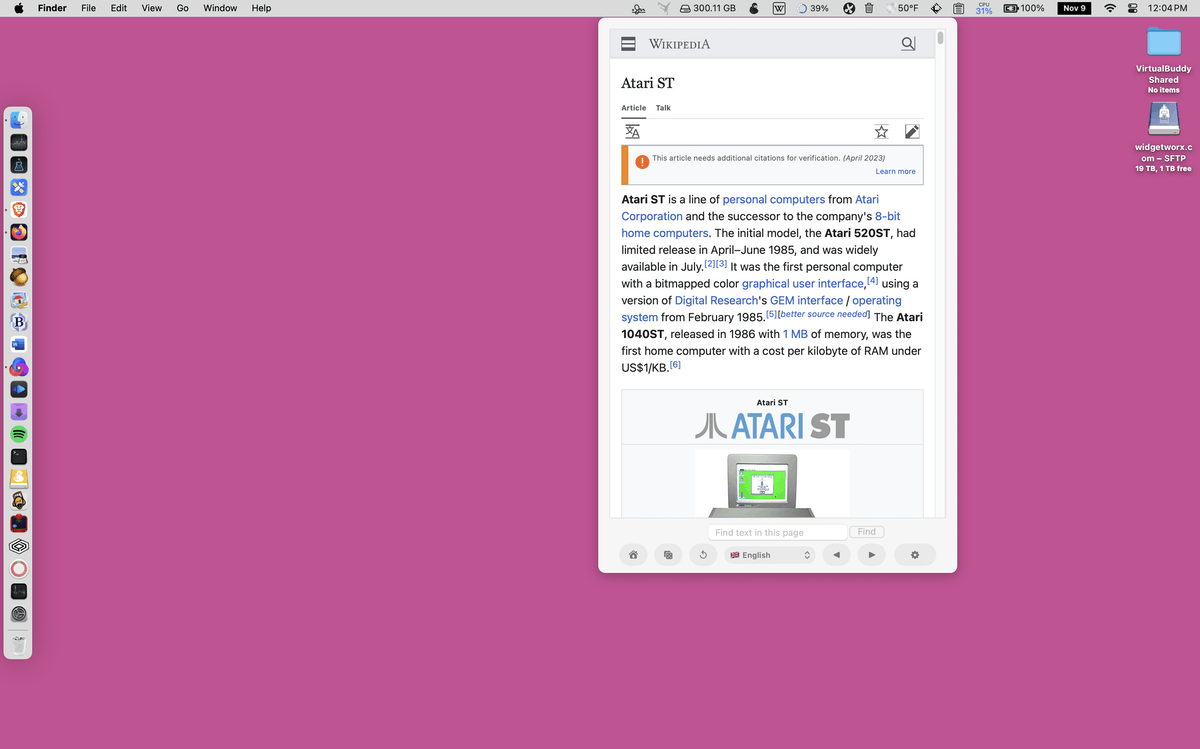The image size is (1200, 749).
Task: Open the English language dropdown
Action: click(x=770, y=555)
